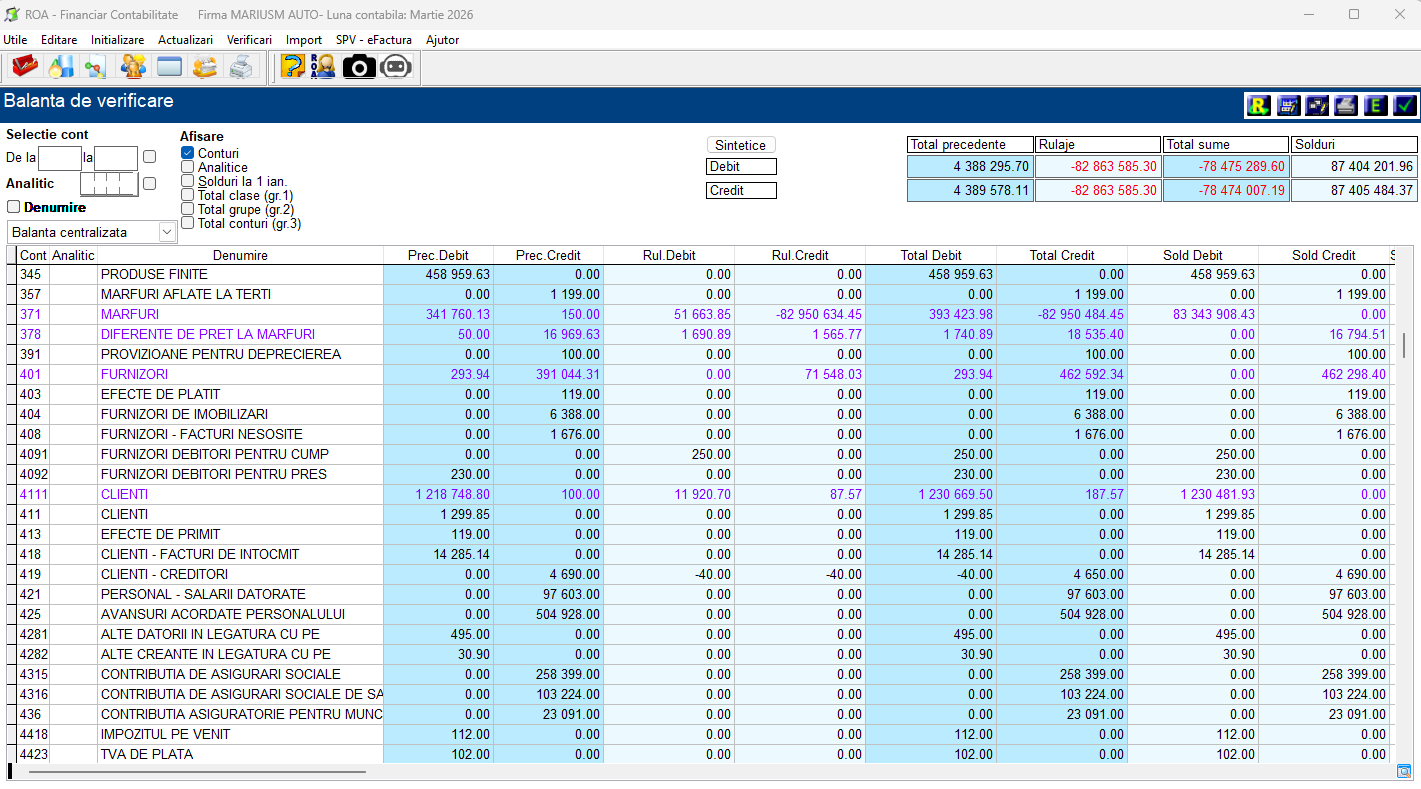Click the black camera screenshot icon
The width and height of the screenshot is (1421, 789).
point(359,67)
